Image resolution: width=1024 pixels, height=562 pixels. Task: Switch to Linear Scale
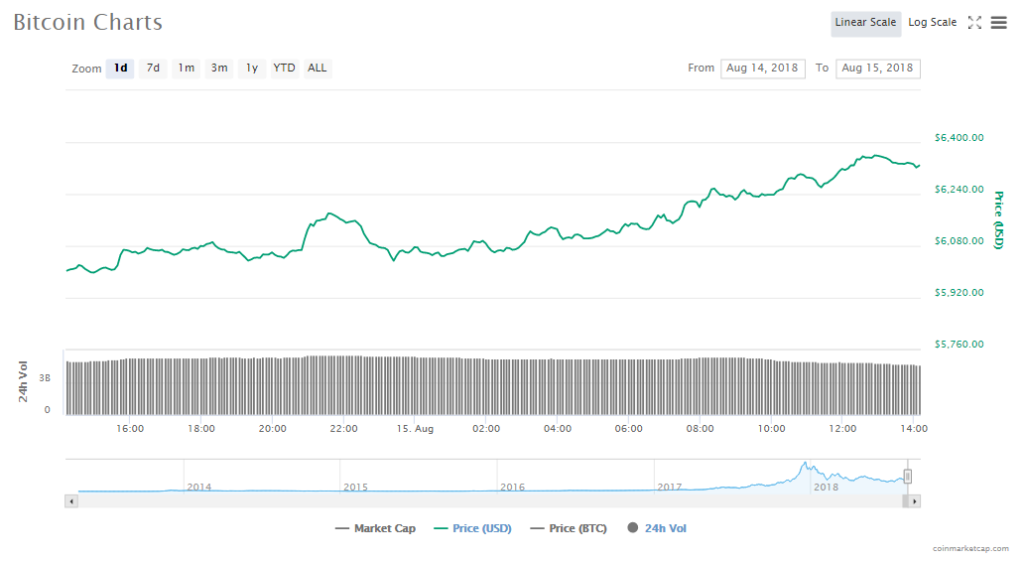865,23
